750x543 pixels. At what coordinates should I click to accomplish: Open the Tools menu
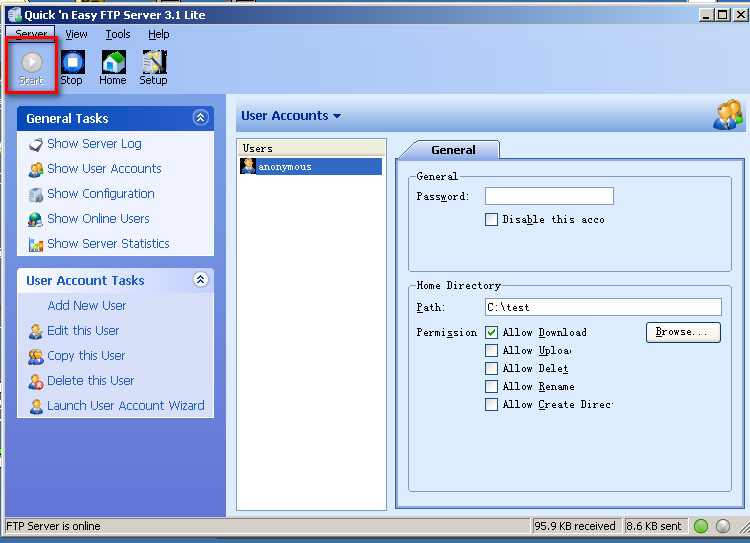point(118,34)
